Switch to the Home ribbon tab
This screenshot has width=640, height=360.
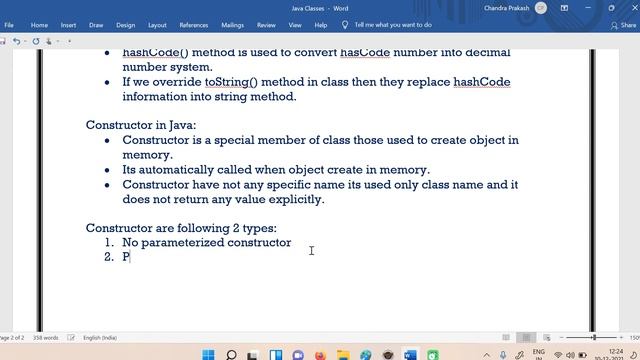(x=39, y=25)
